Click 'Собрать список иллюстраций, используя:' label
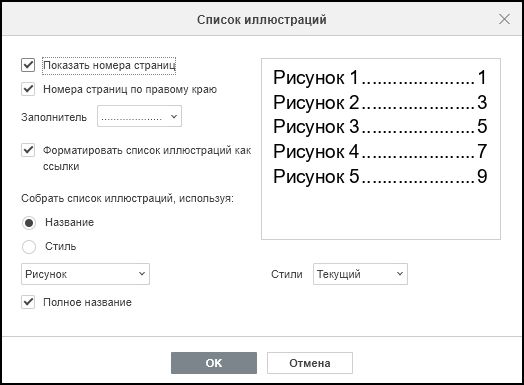This screenshot has width=524, height=385. 127,198
